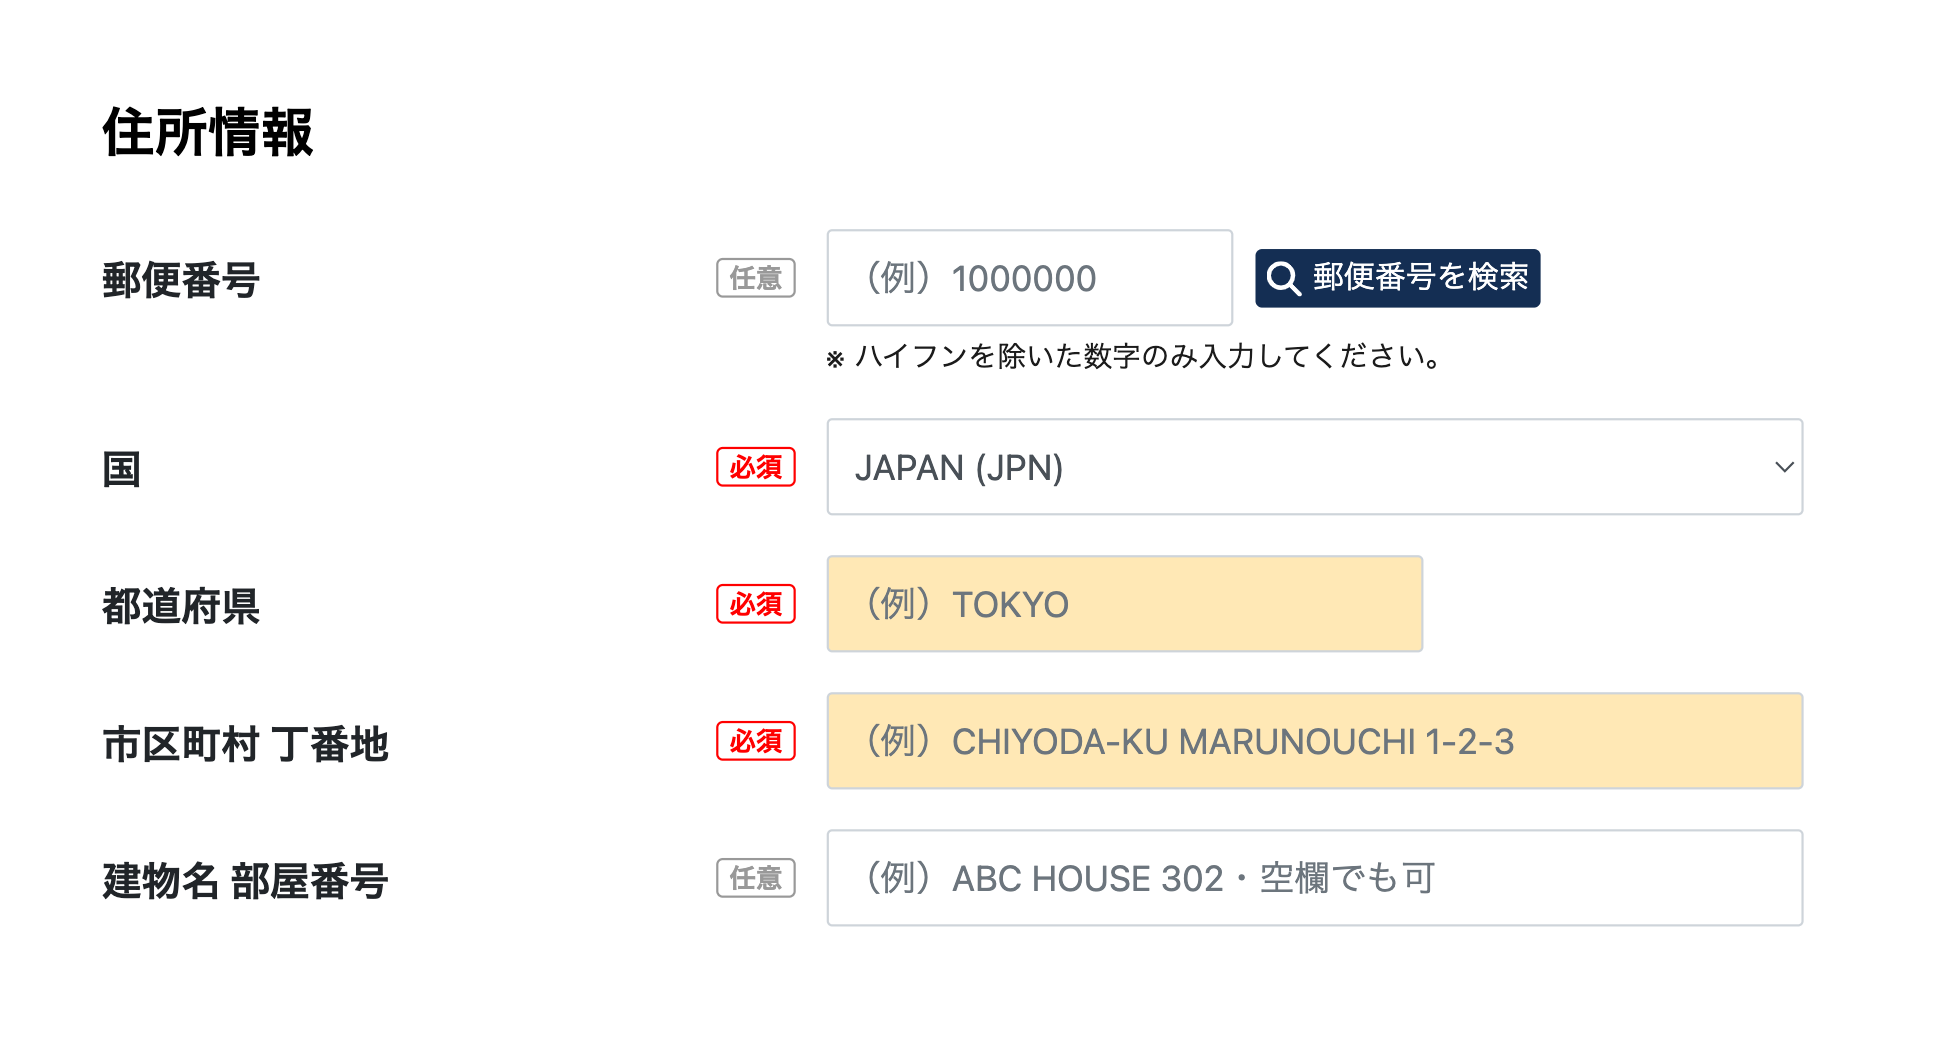This screenshot has height=1057, width=1944.
Task: Click the hyphen note under postal code
Action: (x=1135, y=356)
